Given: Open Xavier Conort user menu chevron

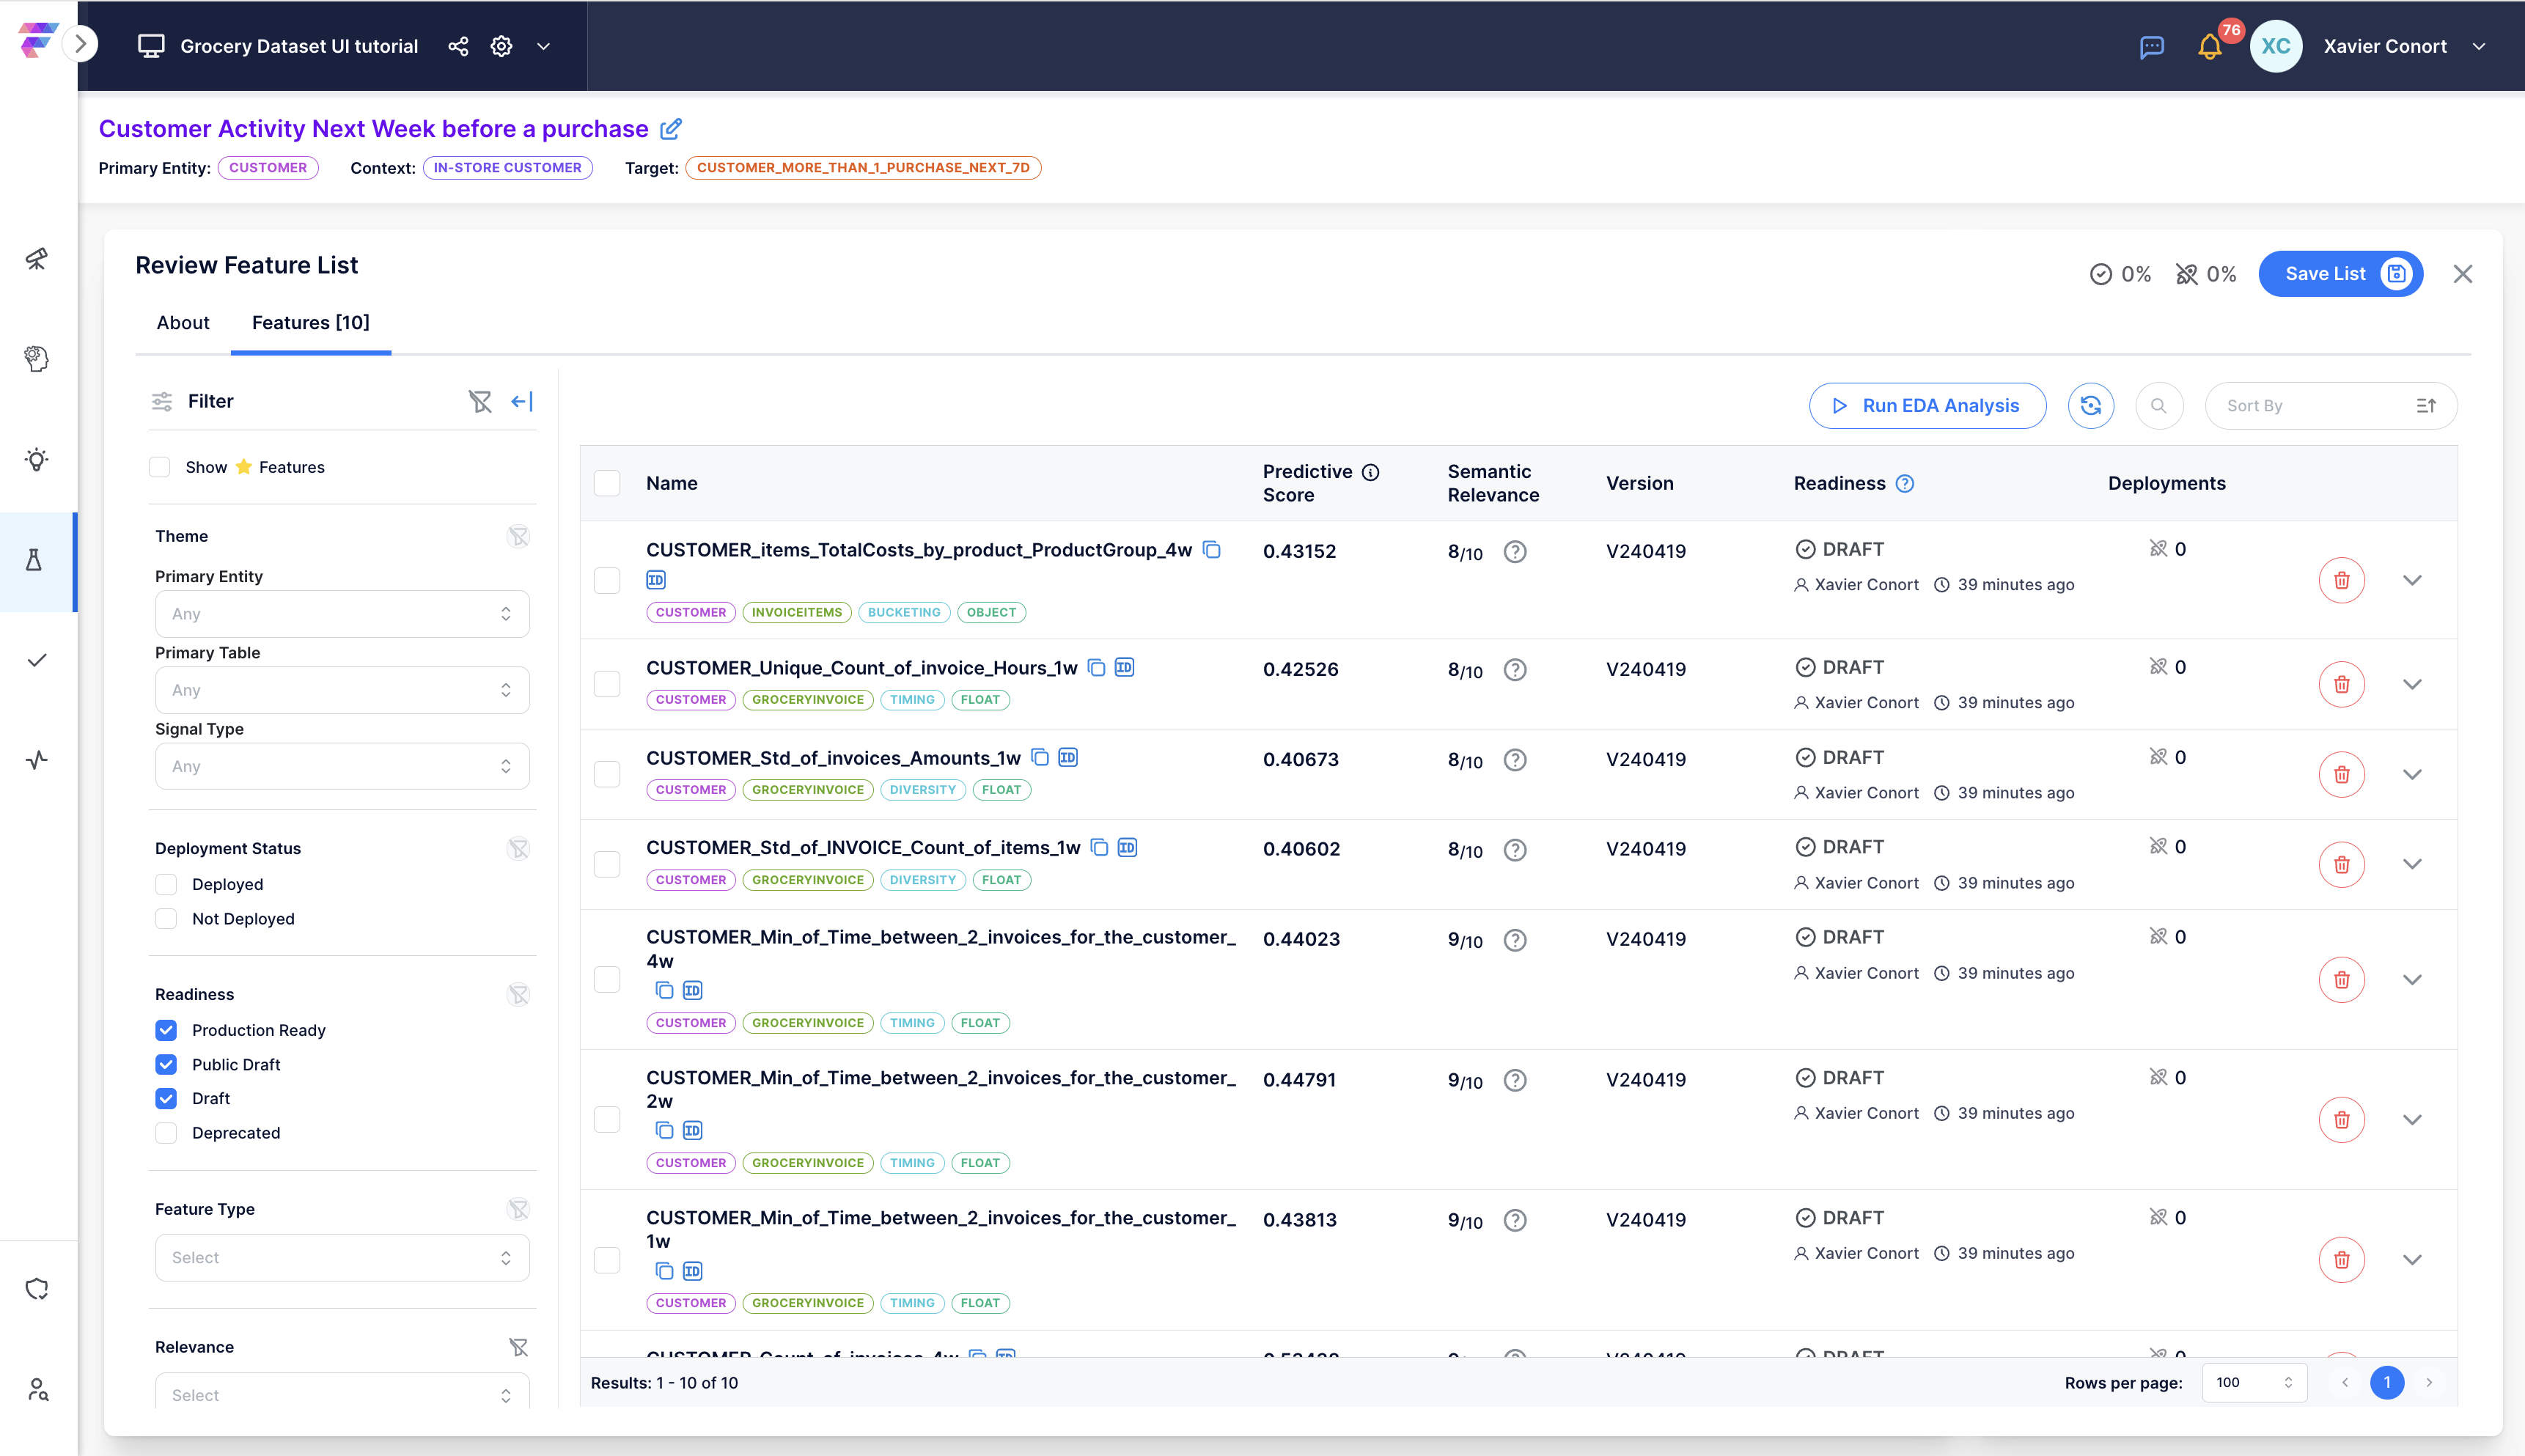Looking at the screenshot, I should tap(2479, 47).
